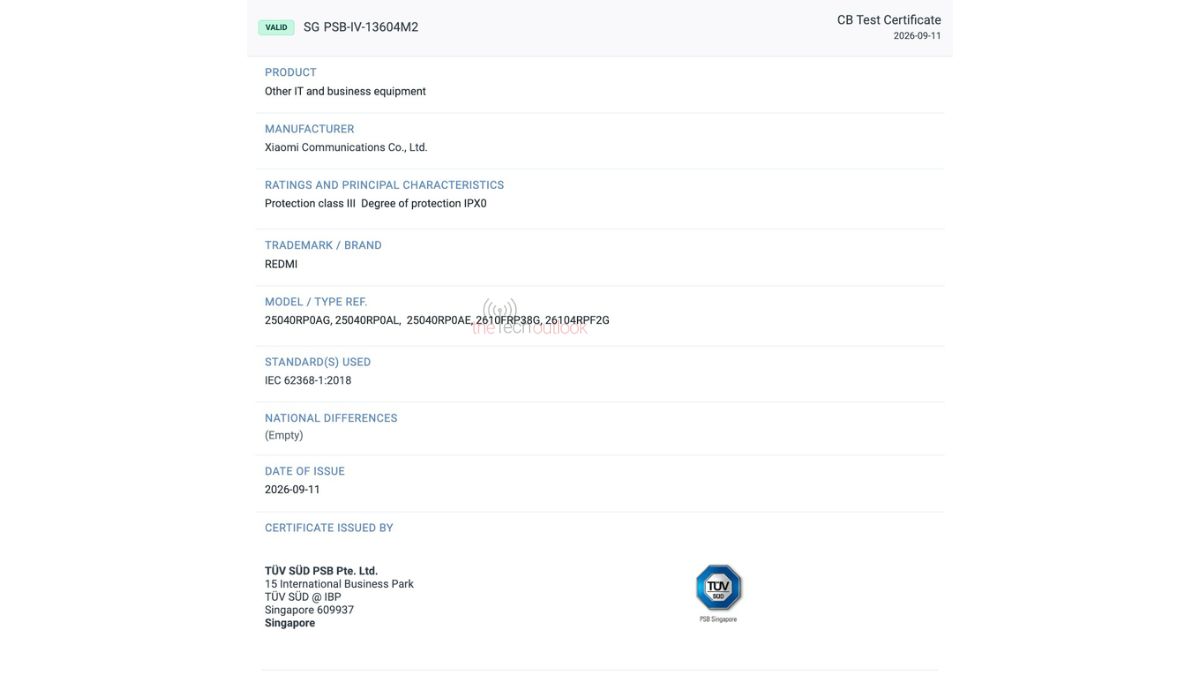
Task: Click the bold Singapore country line
Action: click(290, 623)
